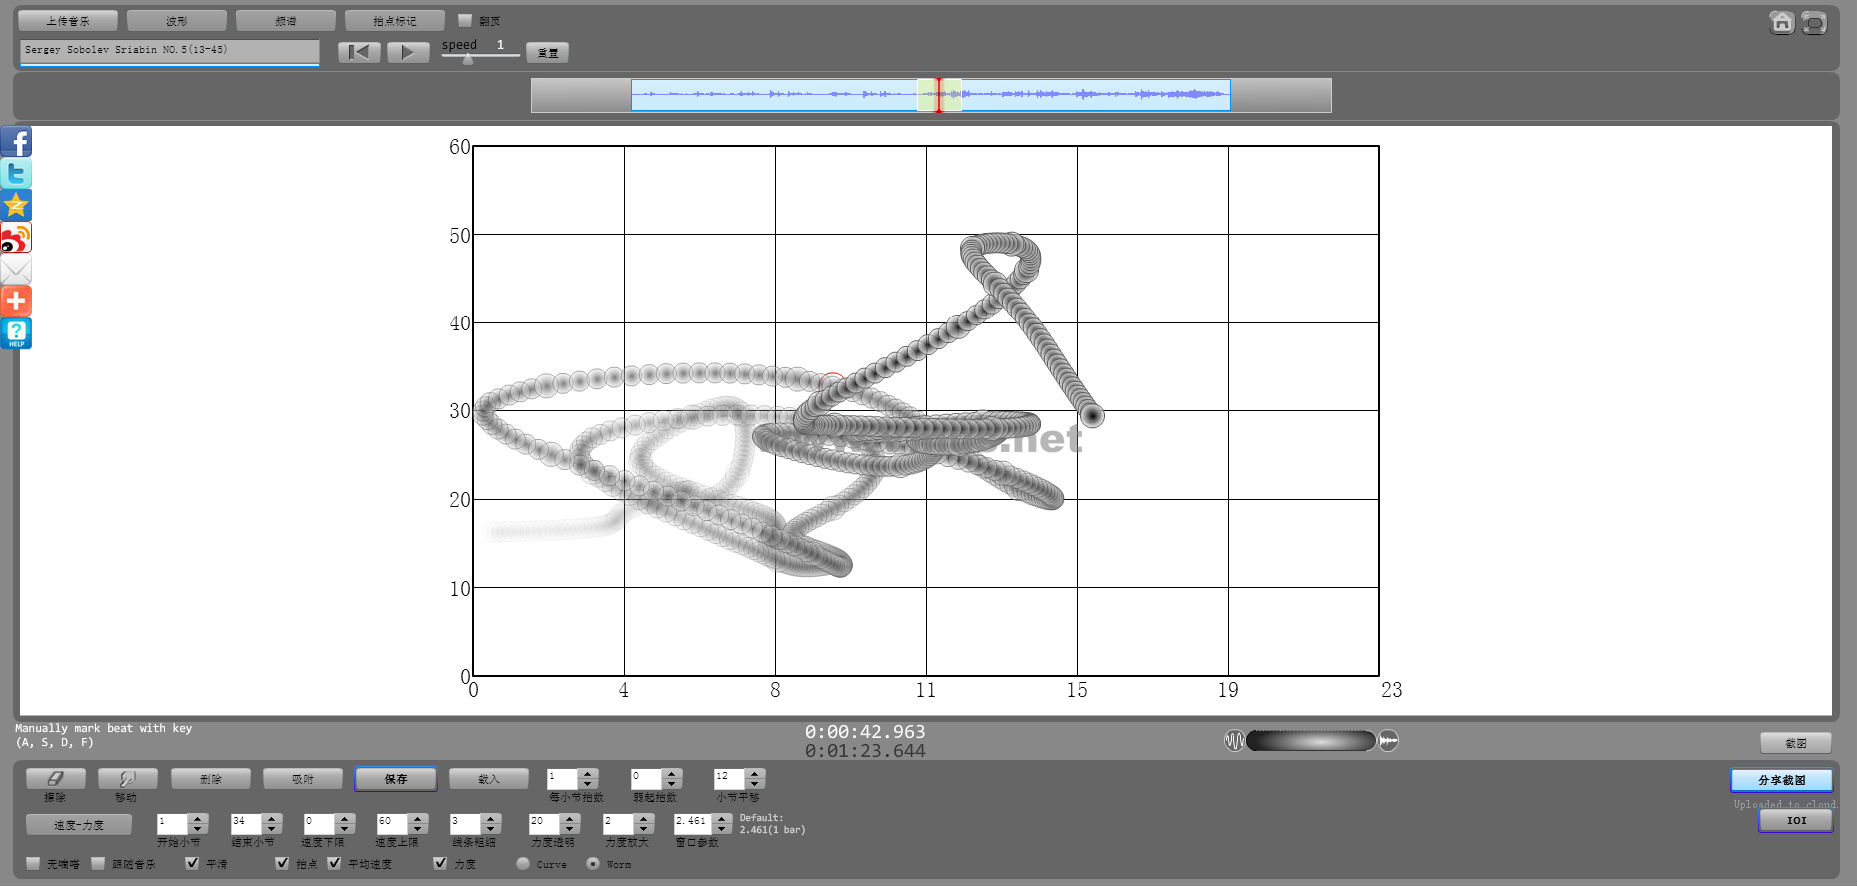Select the move tool (移动)
Viewport: 1857px width, 886px height.
coord(127,778)
